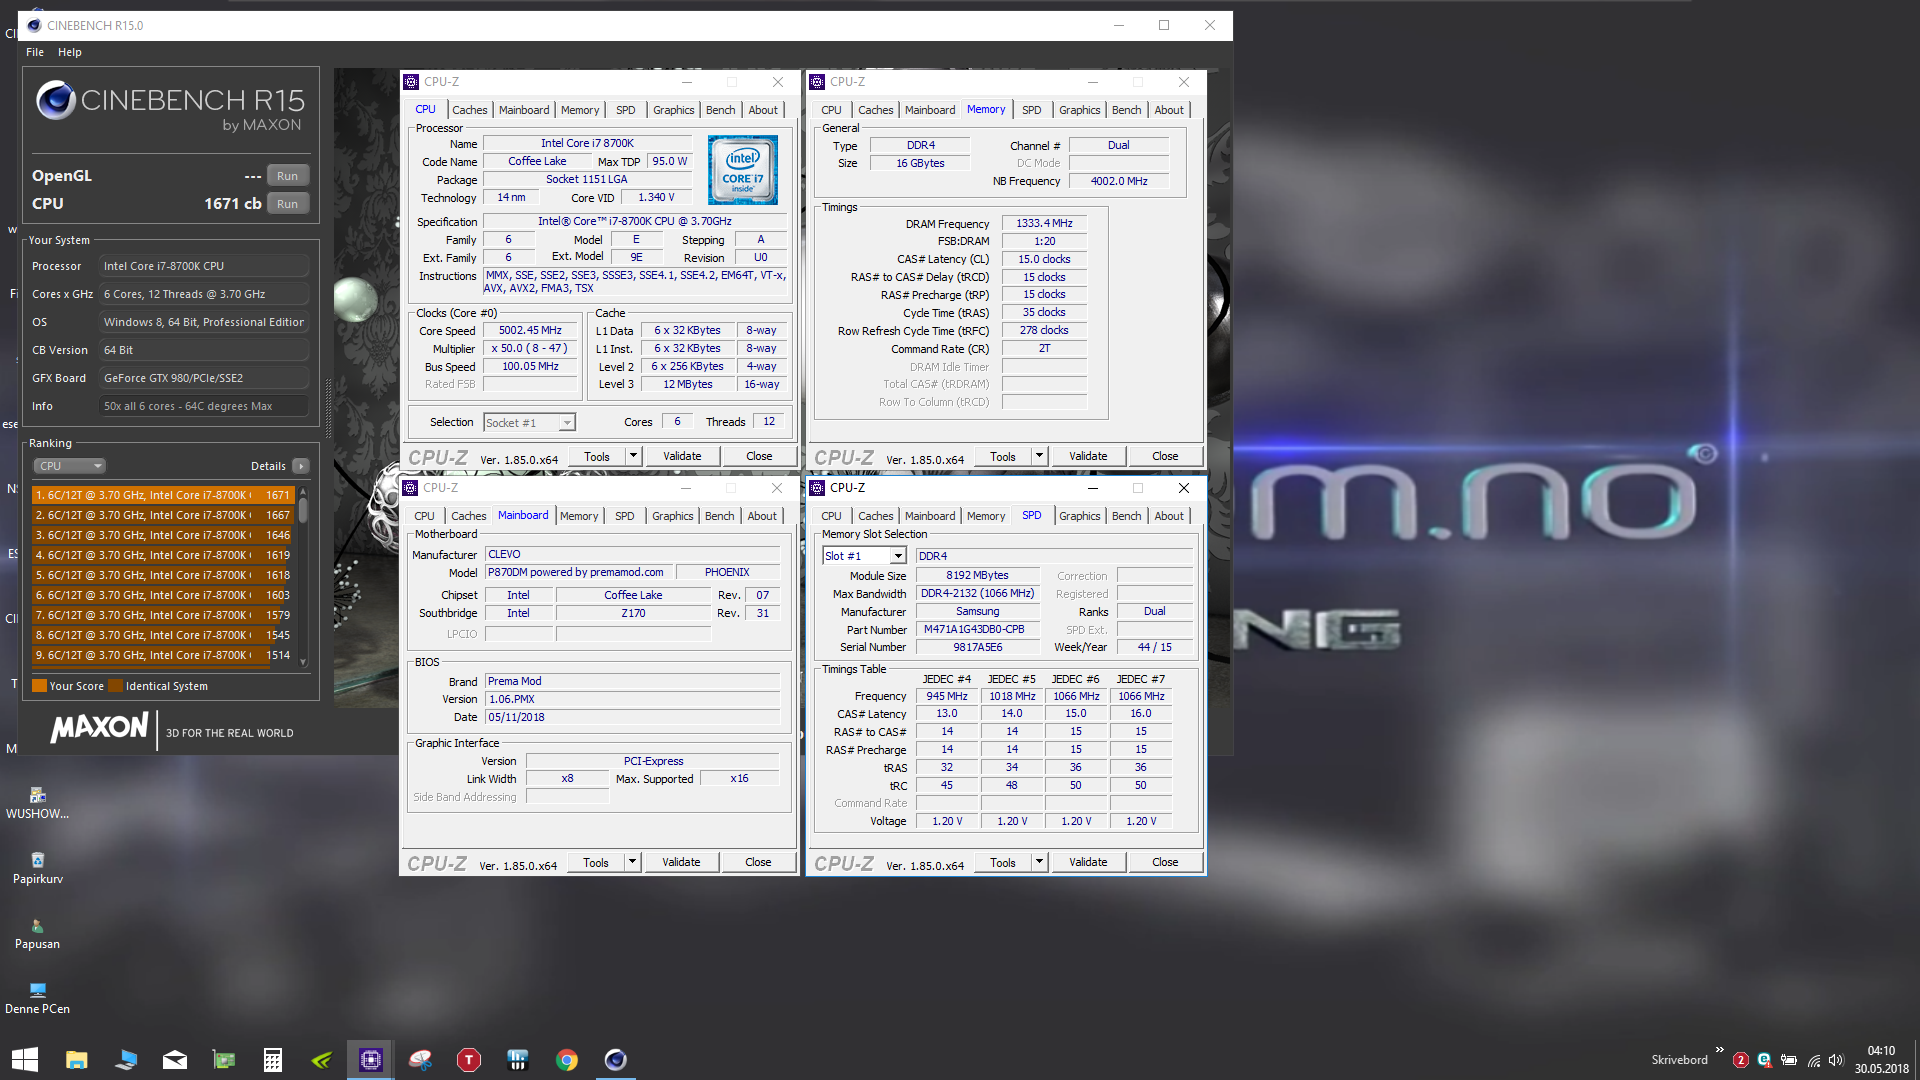Viewport: 1920px width, 1080px height.
Task: Click Close in the Memory tab window
Action: [1165, 456]
